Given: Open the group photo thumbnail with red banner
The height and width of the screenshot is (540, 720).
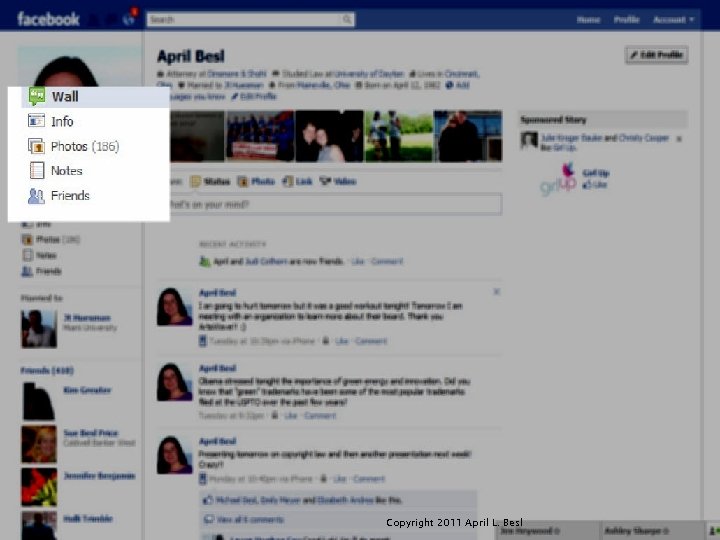Looking at the screenshot, I should click(260, 136).
